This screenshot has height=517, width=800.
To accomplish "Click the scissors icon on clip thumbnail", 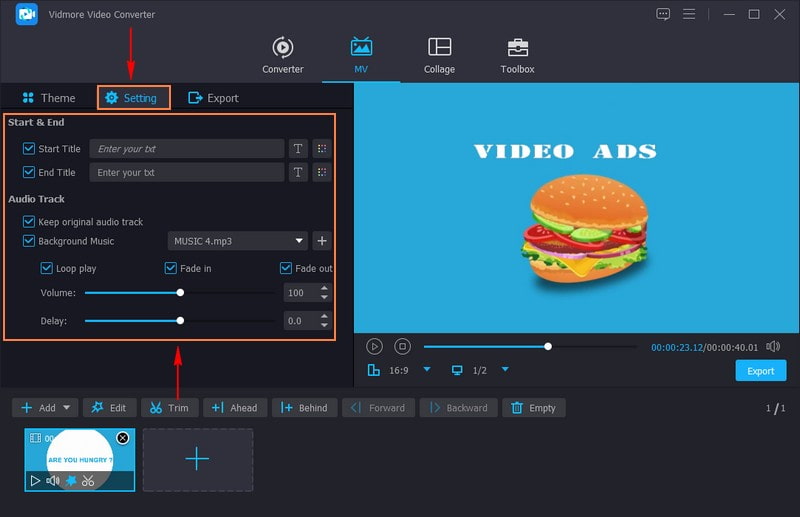I will (x=88, y=481).
